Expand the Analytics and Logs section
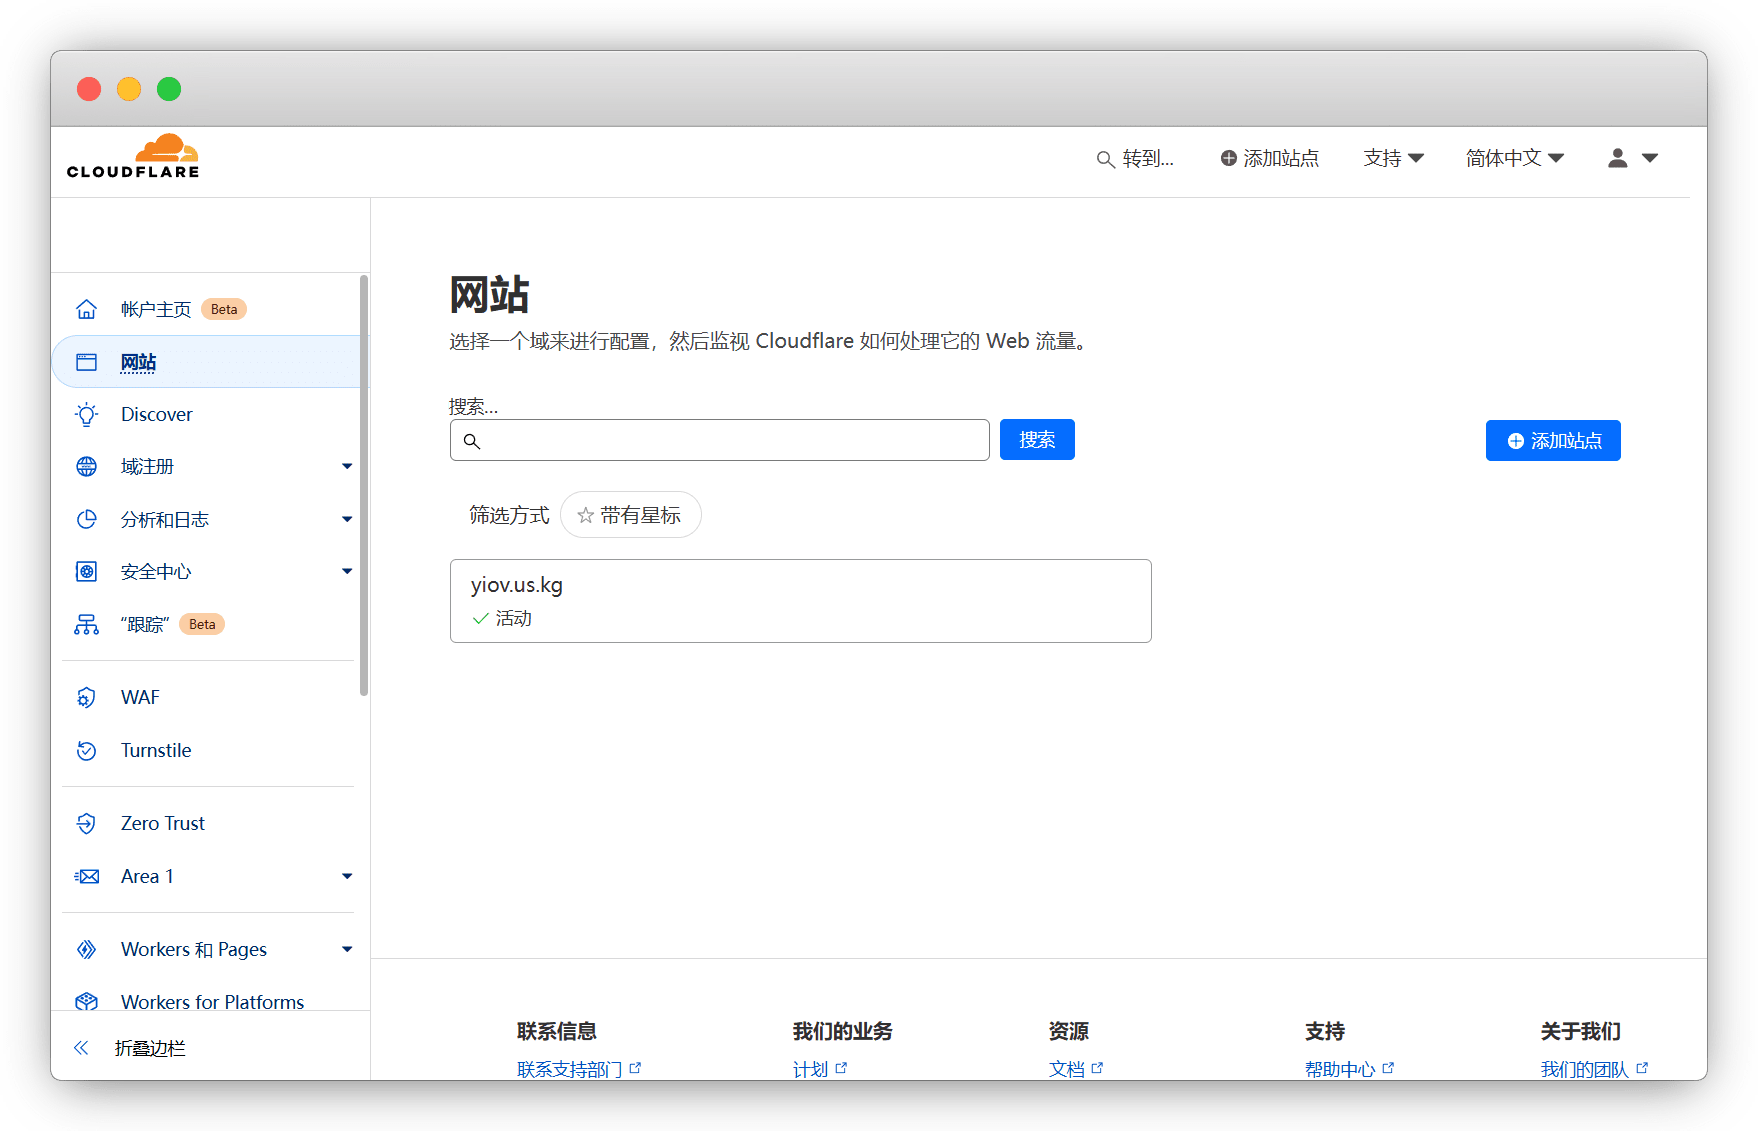1758x1131 pixels. [x=347, y=520]
